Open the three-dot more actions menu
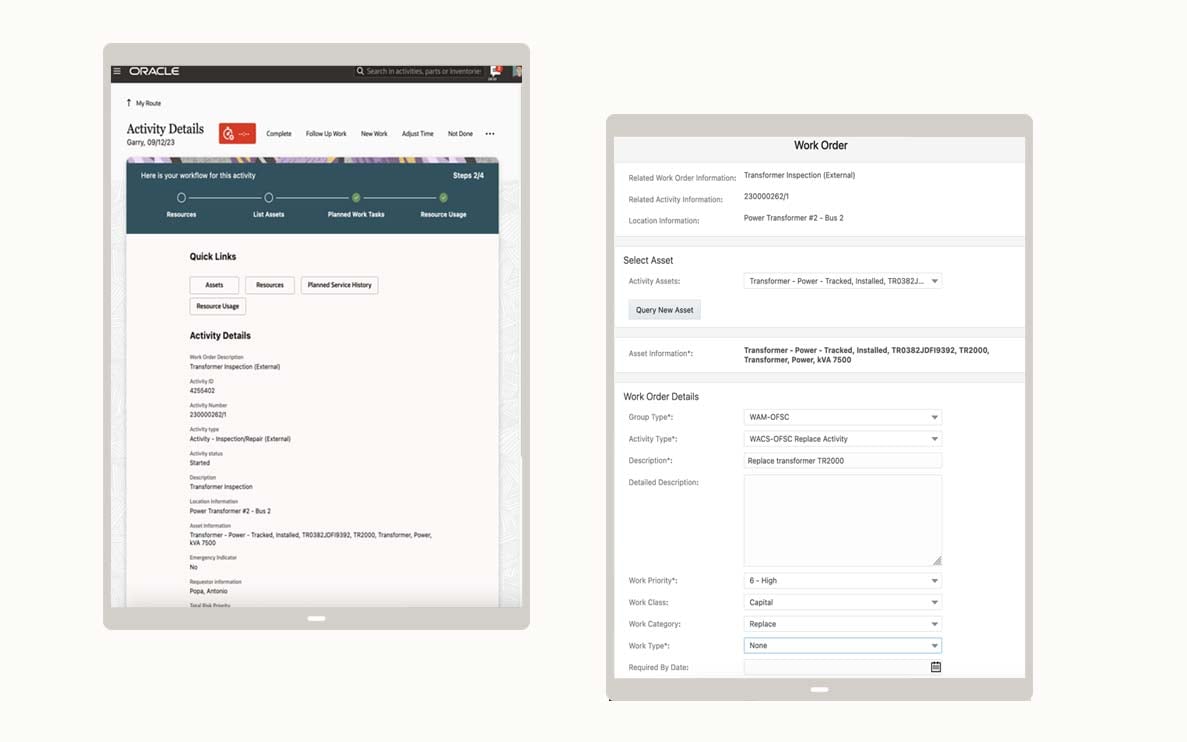The width and height of the screenshot is (1187, 742). [490, 134]
